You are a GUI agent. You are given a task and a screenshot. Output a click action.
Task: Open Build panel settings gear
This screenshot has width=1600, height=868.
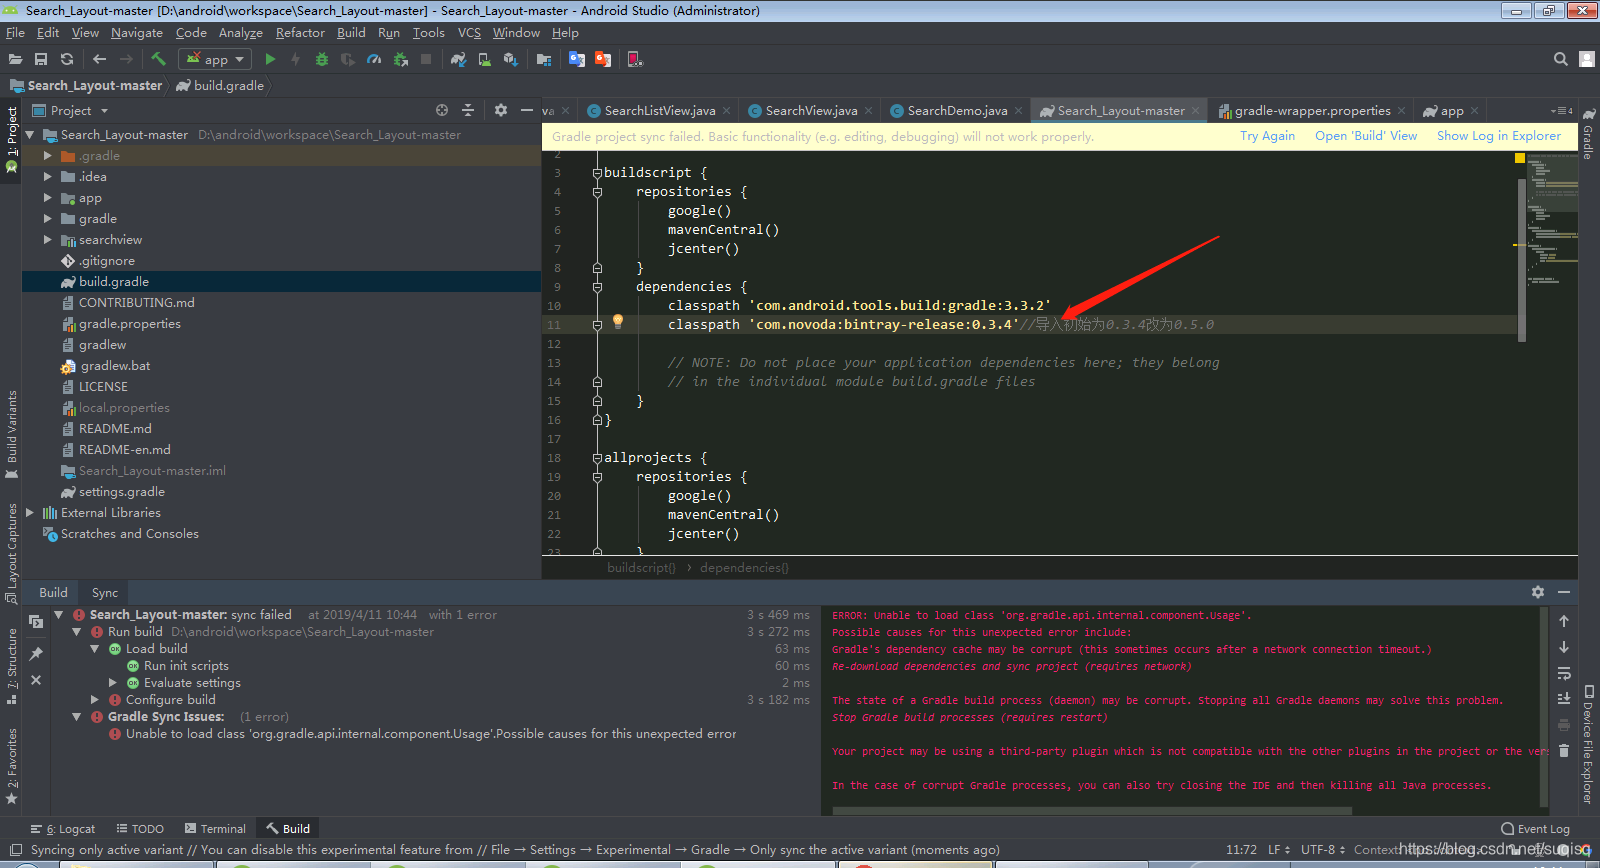[1538, 592]
